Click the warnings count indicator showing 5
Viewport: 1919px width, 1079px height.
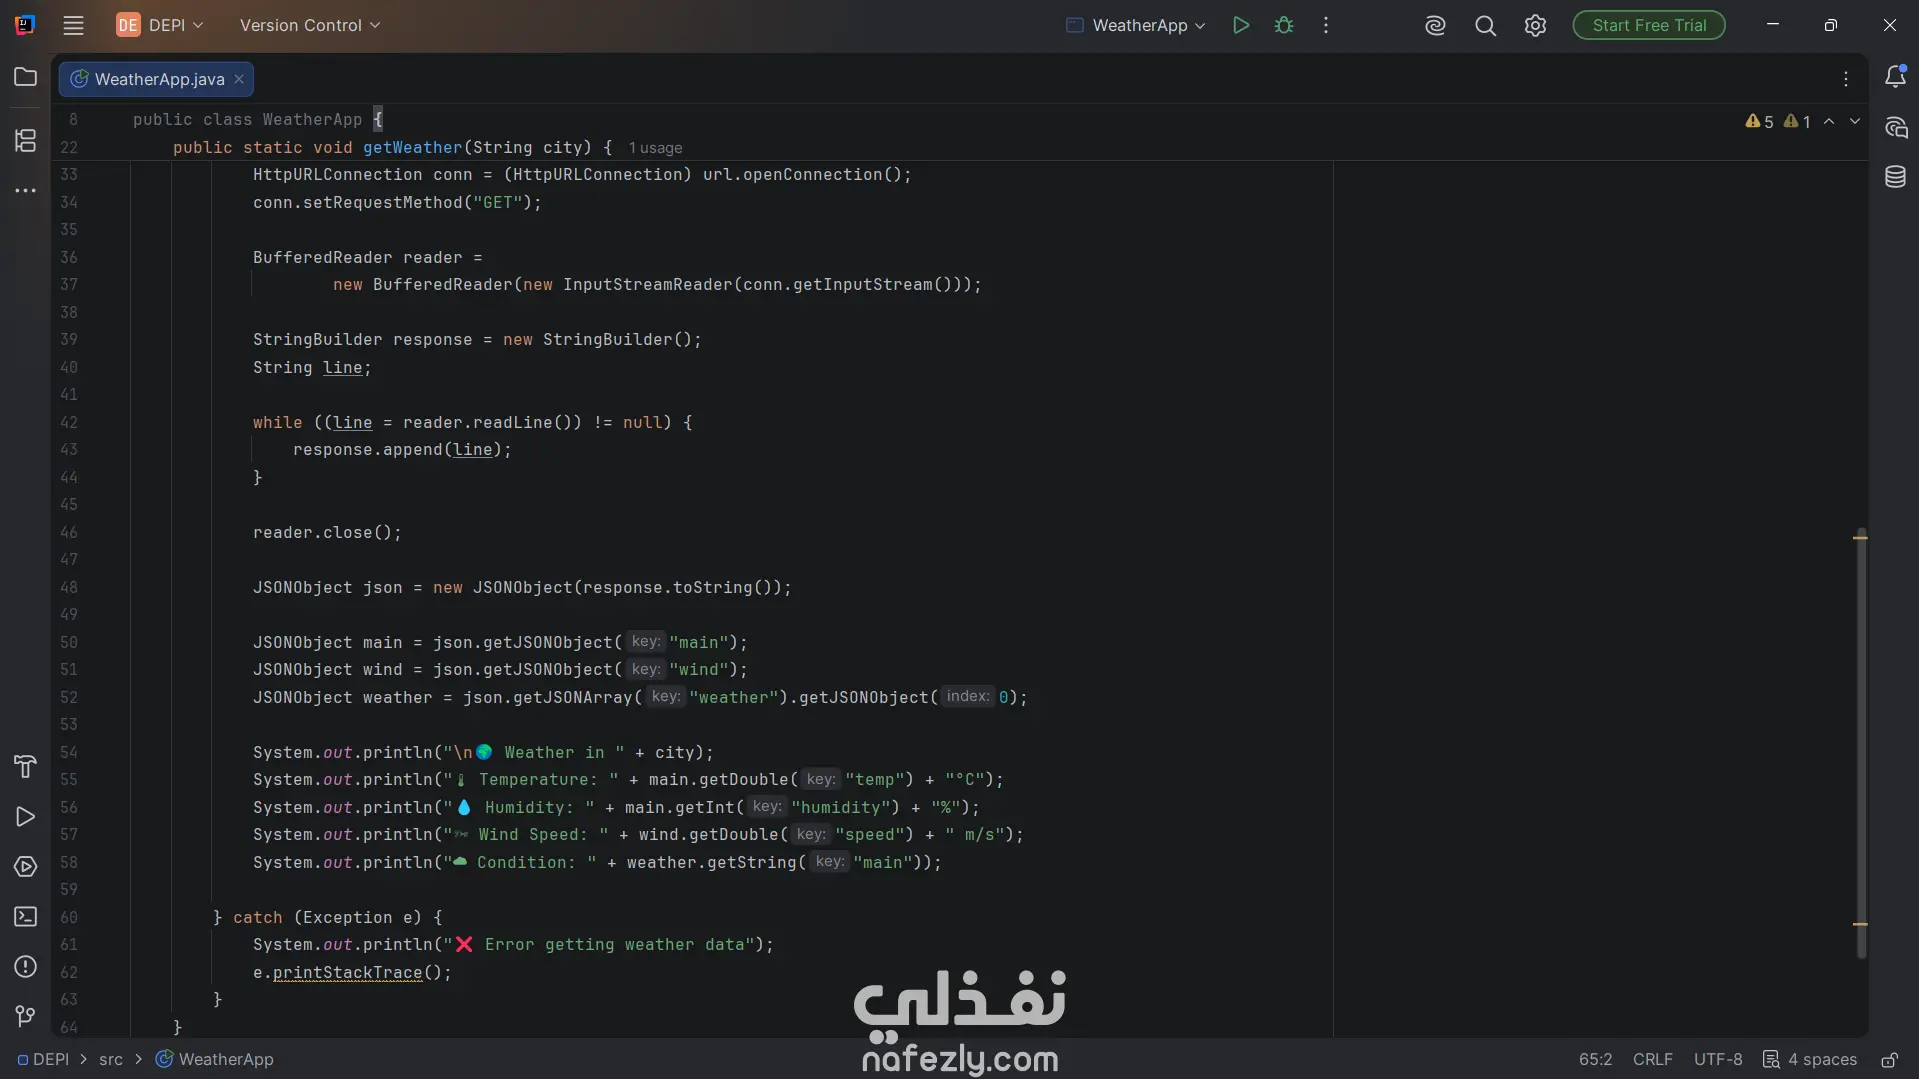pos(1759,122)
